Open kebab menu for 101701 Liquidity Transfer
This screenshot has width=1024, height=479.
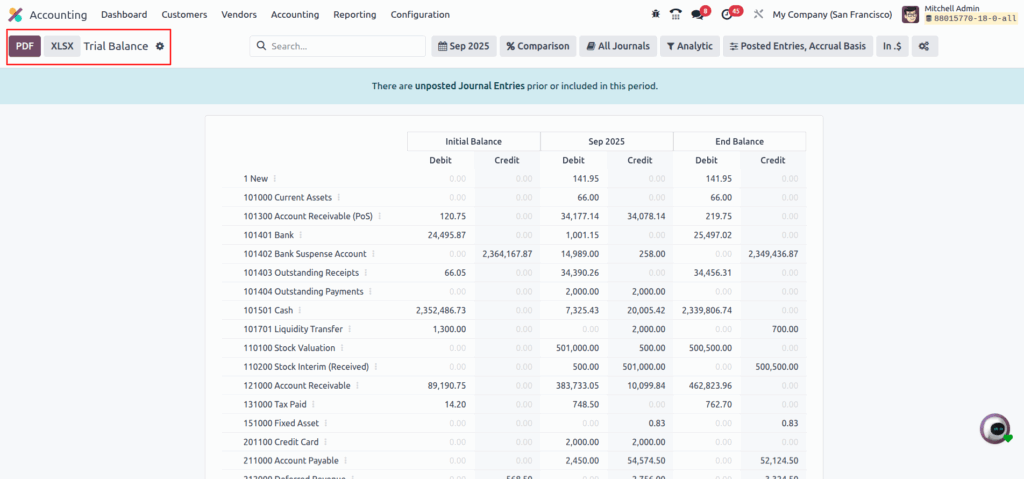tap(349, 329)
